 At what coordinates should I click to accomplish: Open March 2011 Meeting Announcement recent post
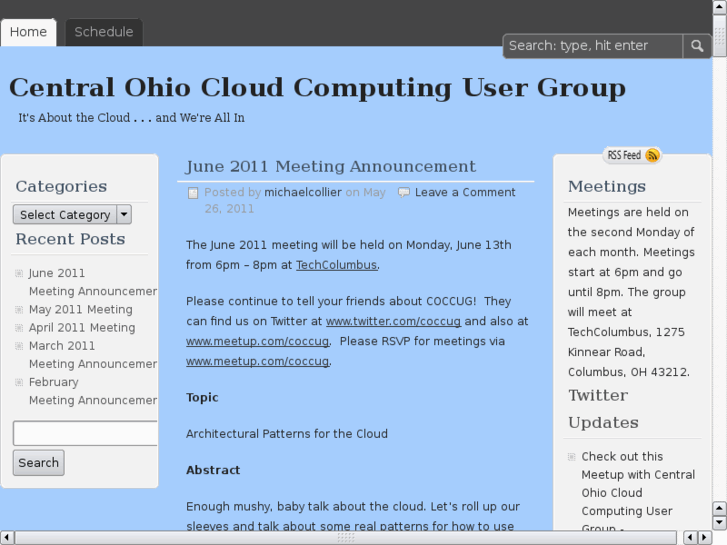point(93,355)
